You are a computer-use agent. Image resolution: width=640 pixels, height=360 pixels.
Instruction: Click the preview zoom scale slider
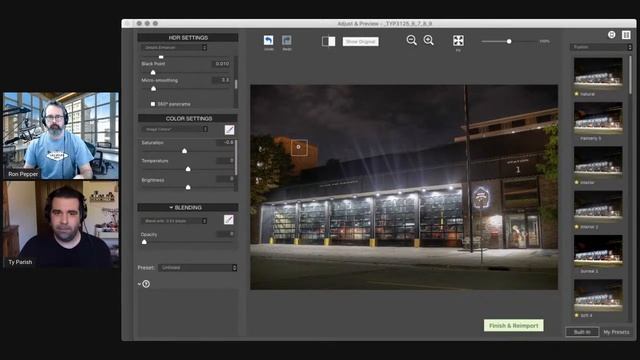tap(509, 41)
